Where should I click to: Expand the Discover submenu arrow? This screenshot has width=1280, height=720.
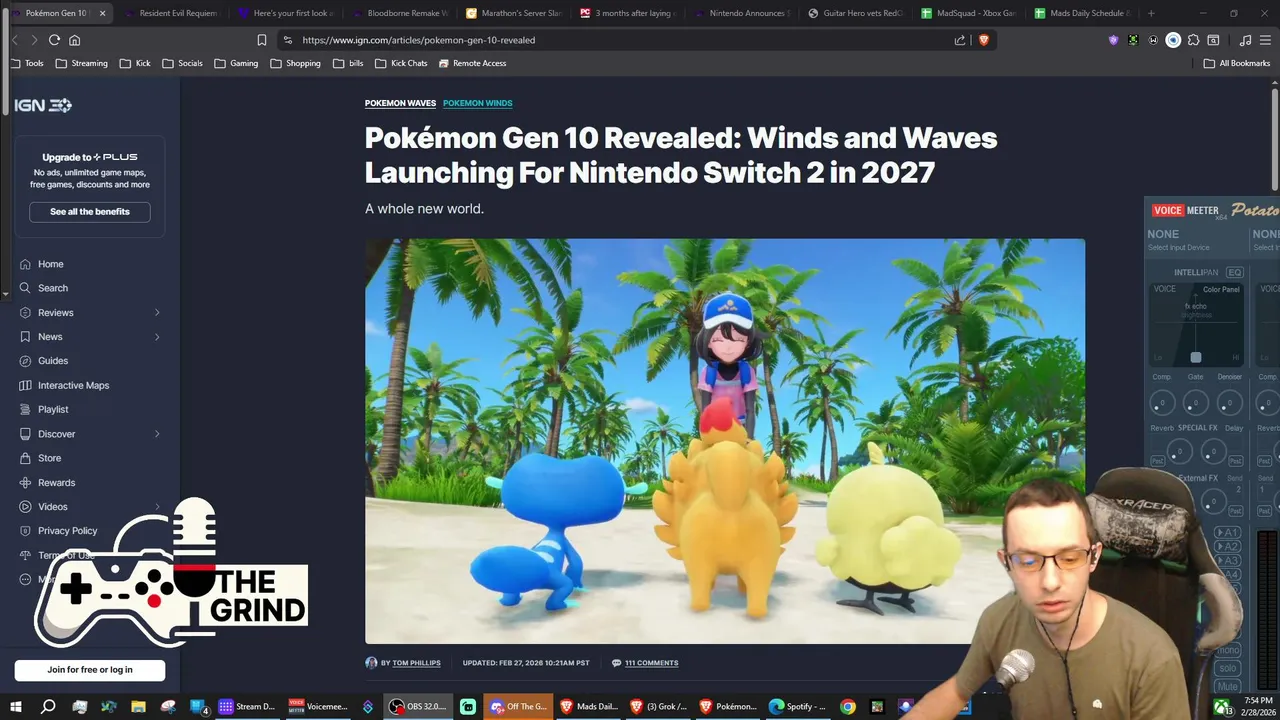tap(157, 434)
